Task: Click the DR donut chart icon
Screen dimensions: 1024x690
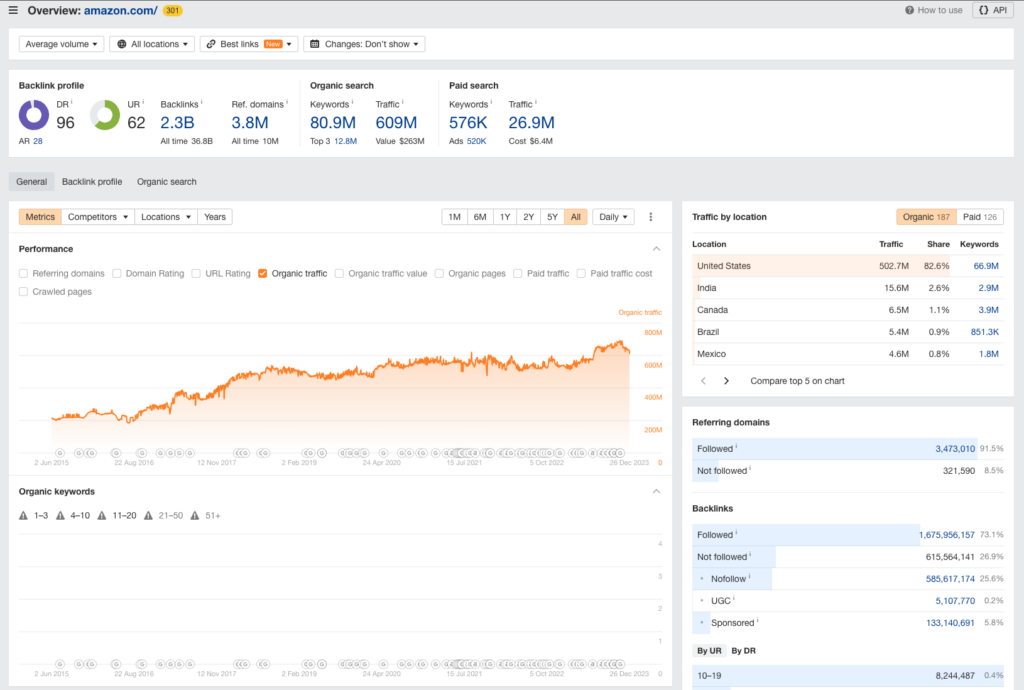Action: coord(34,115)
